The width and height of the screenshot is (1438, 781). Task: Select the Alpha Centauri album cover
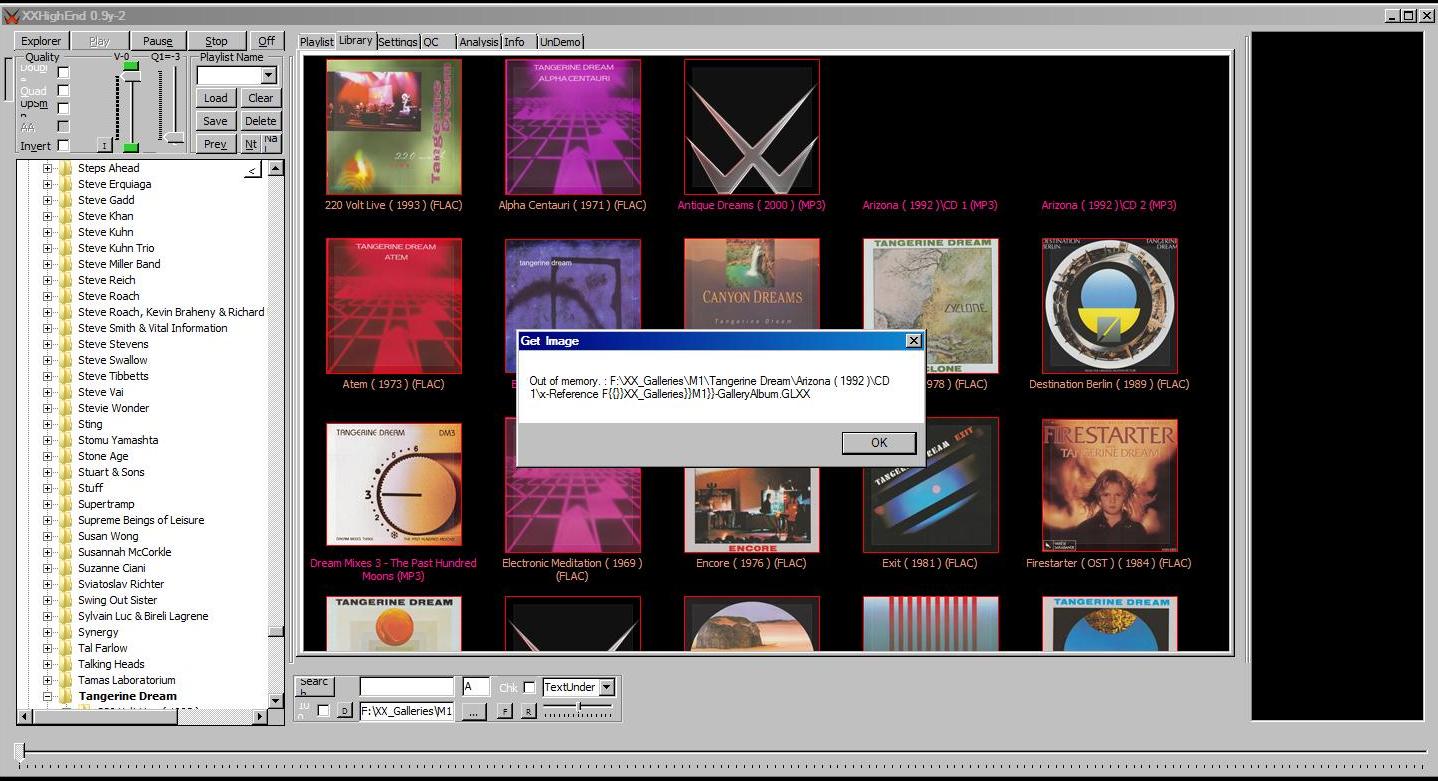[572, 127]
